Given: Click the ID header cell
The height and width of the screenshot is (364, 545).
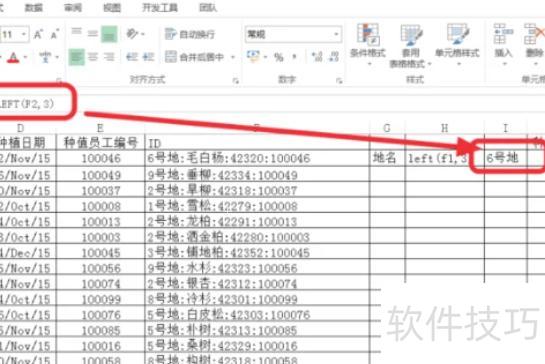Looking at the screenshot, I should pos(257,143).
